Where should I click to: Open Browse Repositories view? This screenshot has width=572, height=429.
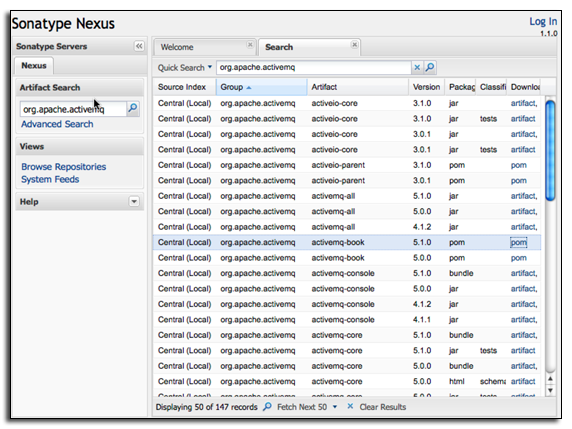[63, 167]
